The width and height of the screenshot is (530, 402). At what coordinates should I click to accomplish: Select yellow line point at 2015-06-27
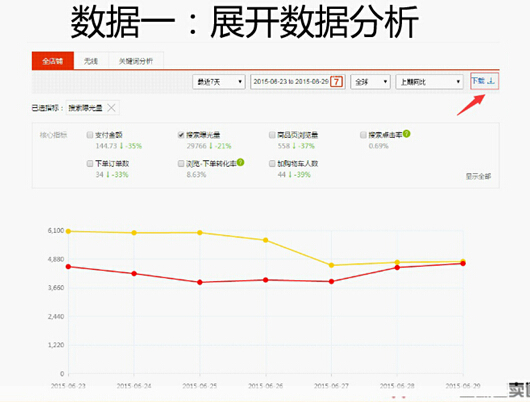[331, 265]
